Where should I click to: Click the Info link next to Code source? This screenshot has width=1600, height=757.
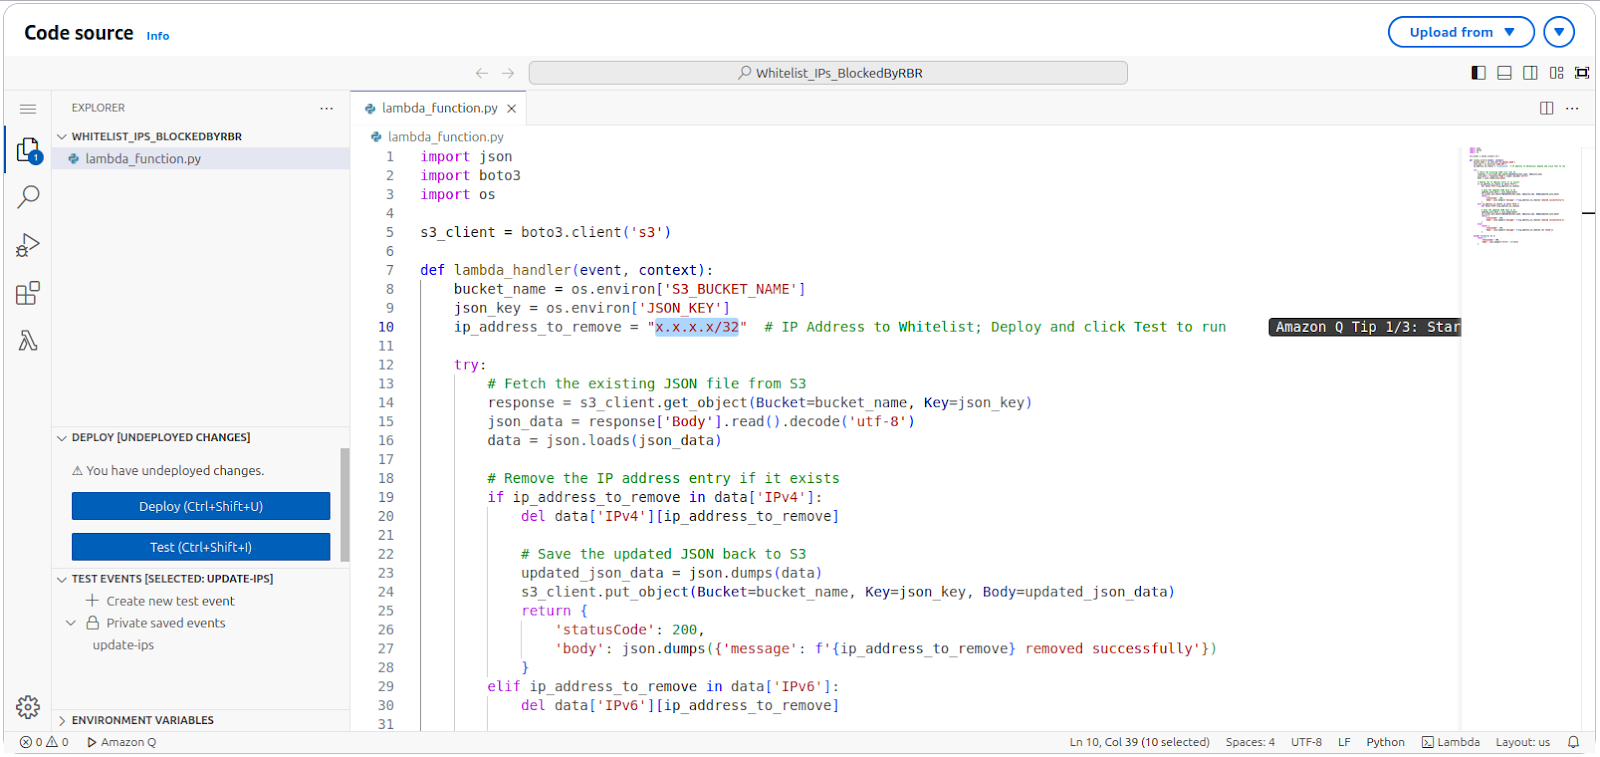click(158, 36)
